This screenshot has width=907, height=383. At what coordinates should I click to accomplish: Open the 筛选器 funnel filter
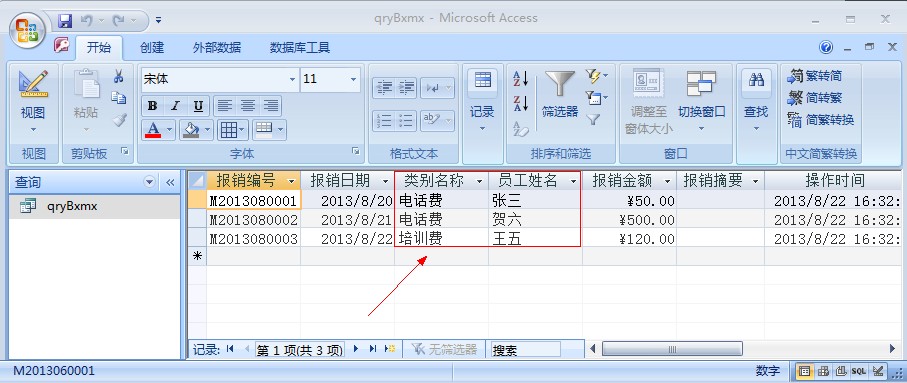coord(560,84)
